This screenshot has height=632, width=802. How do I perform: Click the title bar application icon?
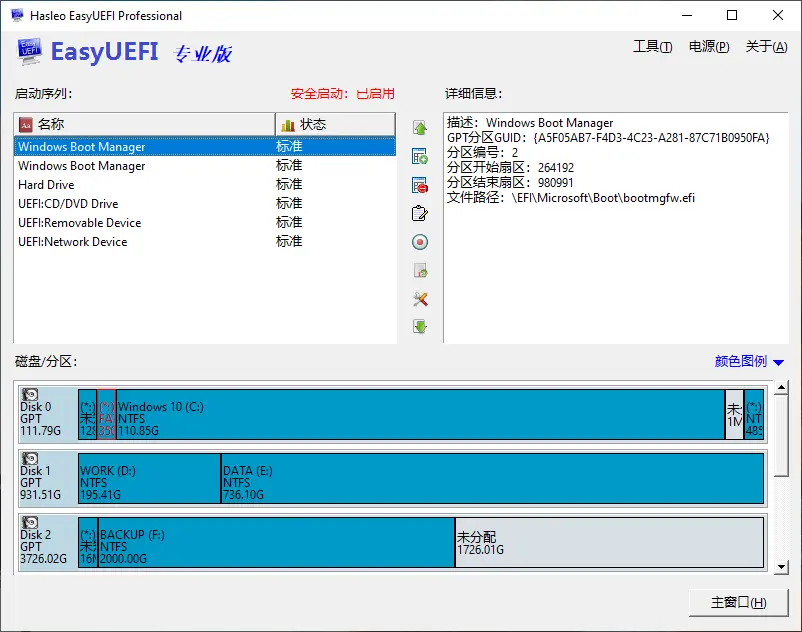pos(14,15)
